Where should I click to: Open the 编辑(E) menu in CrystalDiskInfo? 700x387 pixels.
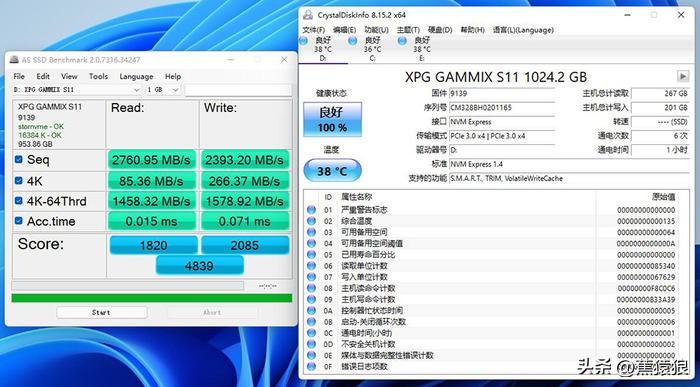tap(344, 30)
